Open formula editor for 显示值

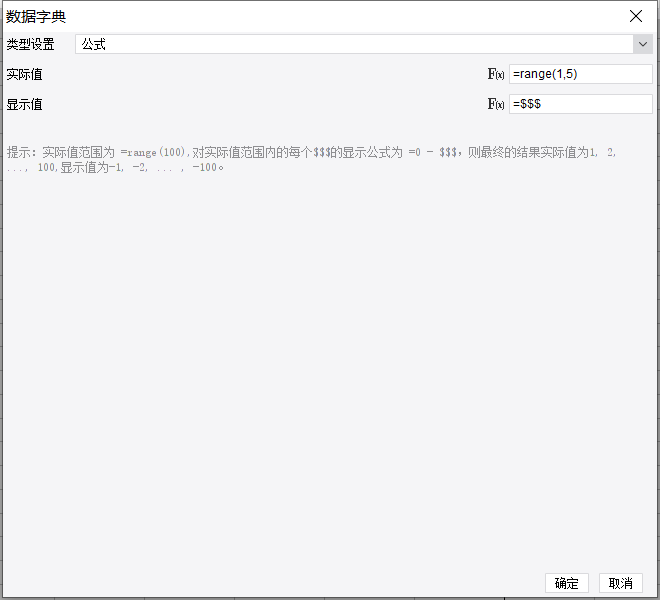(x=495, y=104)
